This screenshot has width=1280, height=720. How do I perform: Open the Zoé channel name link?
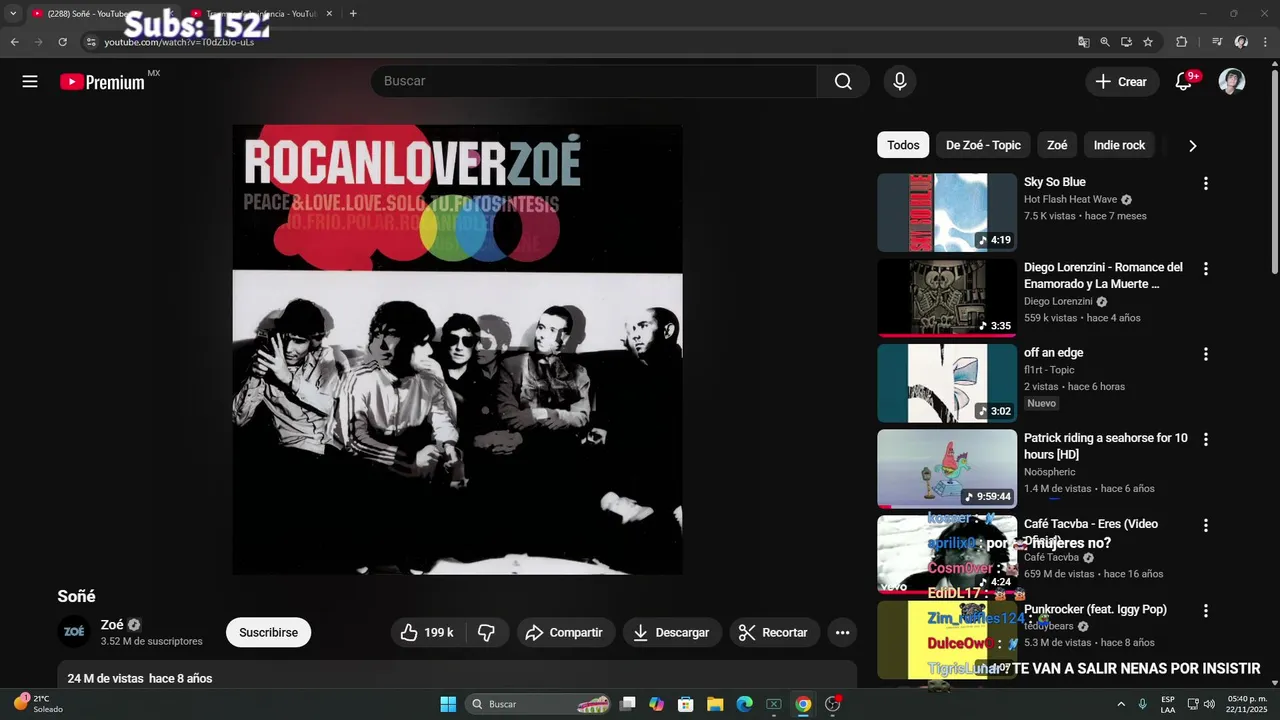click(x=112, y=625)
